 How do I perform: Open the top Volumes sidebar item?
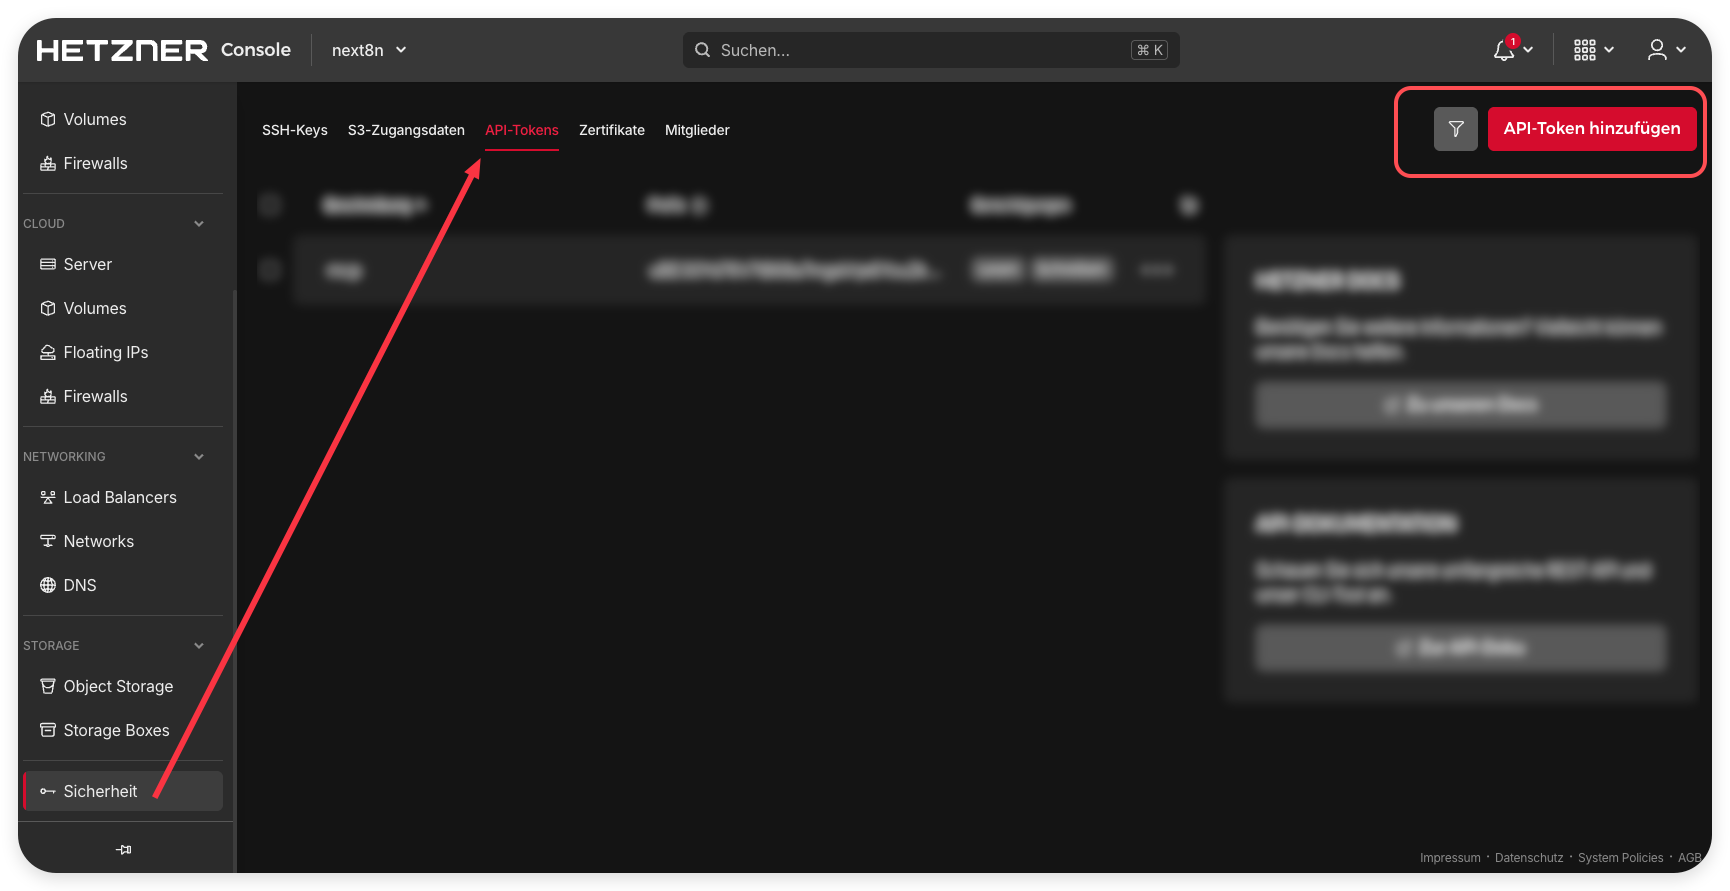[x=122, y=119]
